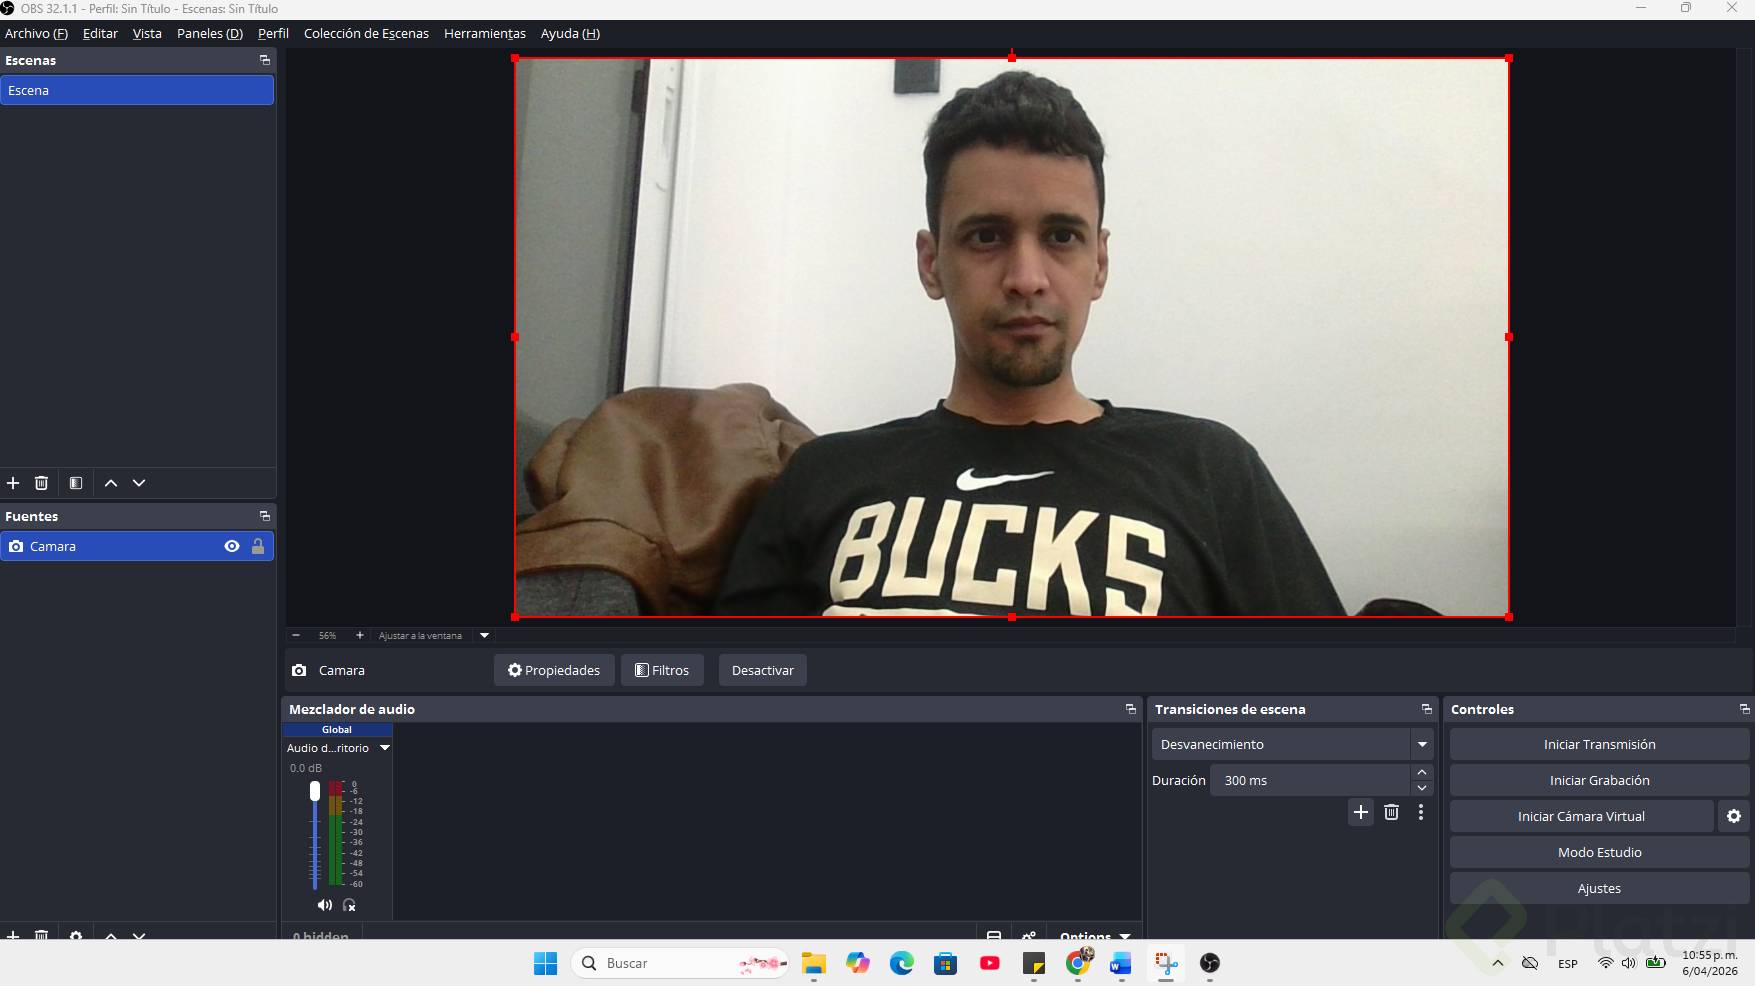Open the Perfil menu

pos(273,33)
